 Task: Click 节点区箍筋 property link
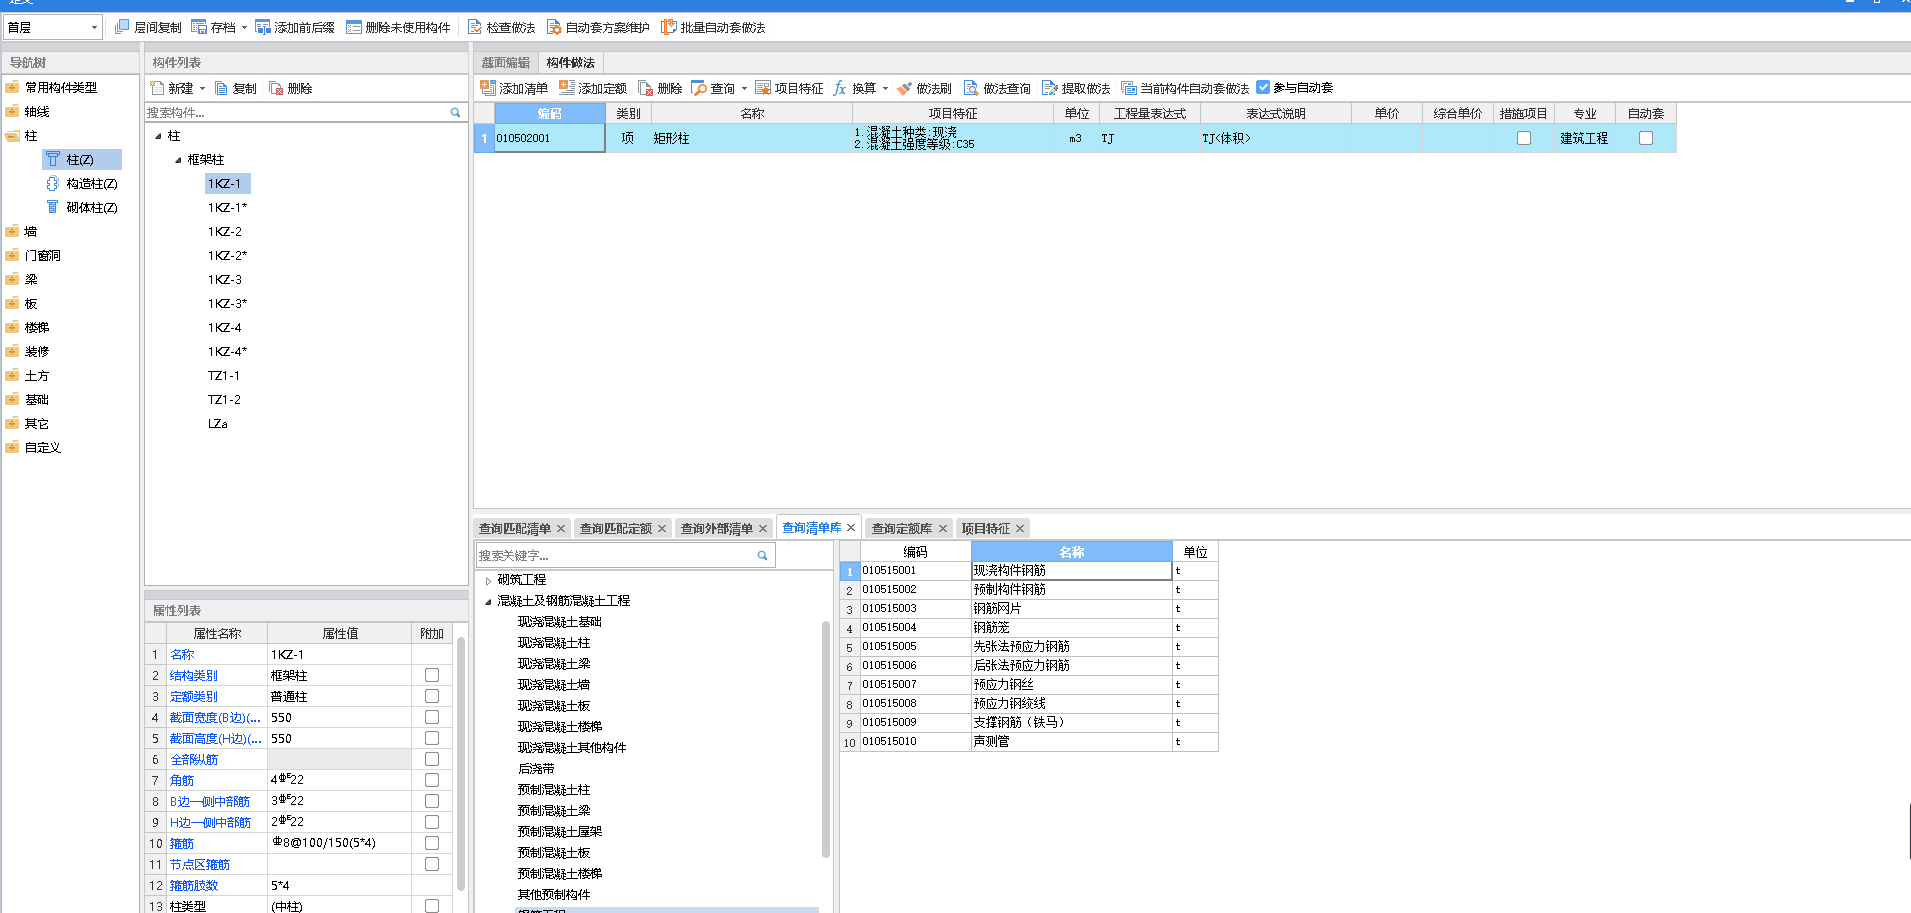200,865
